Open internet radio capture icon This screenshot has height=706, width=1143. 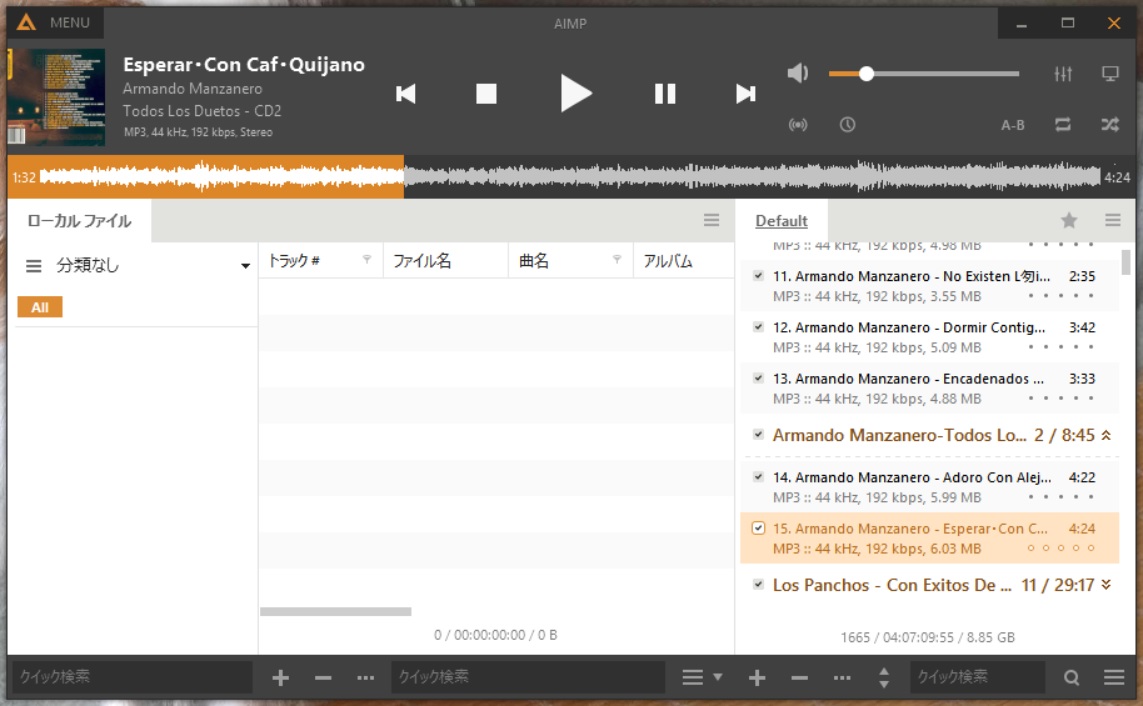tap(798, 125)
